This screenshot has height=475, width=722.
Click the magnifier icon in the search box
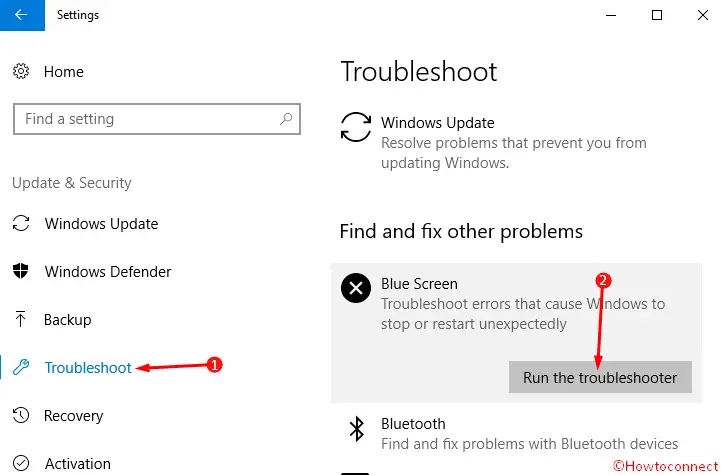click(286, 119)
